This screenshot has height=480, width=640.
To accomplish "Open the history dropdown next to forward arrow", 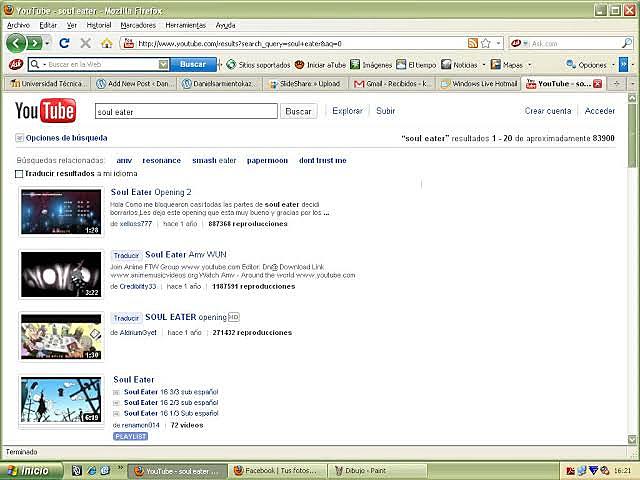I will pyautogui.click(x=48, y=43).
